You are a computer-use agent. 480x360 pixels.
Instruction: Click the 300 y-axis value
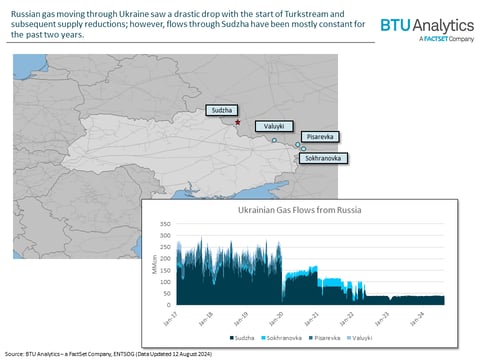click(x=165, y=235)
